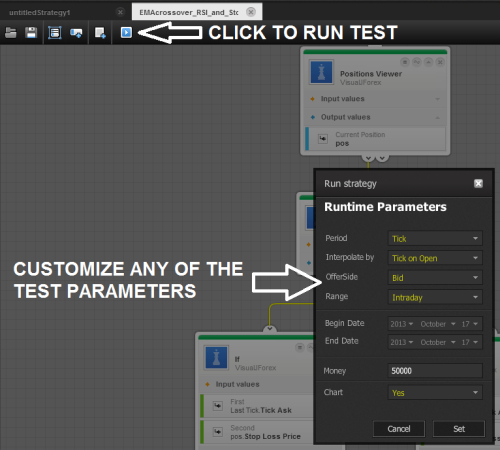Open the Begin Date day dropdown
This screenshot has width=500, height=450.
click(x=470, y=324)
